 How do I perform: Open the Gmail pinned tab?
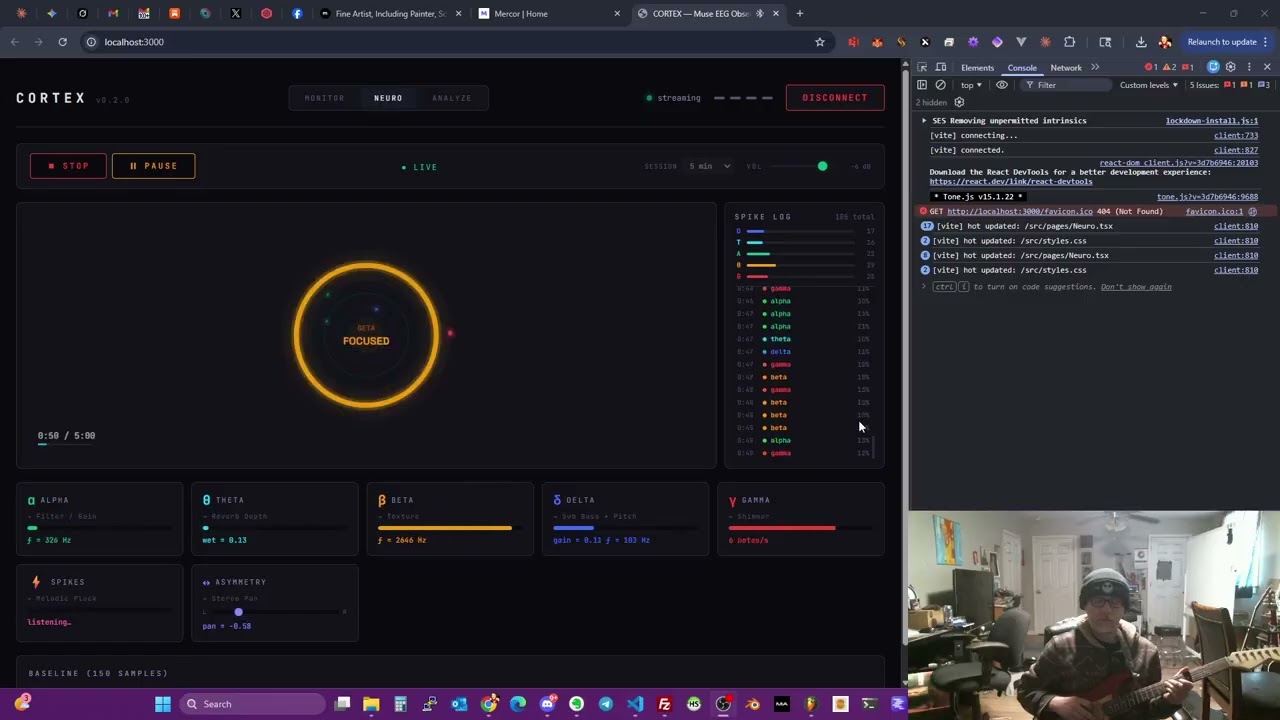pos(113,14)
